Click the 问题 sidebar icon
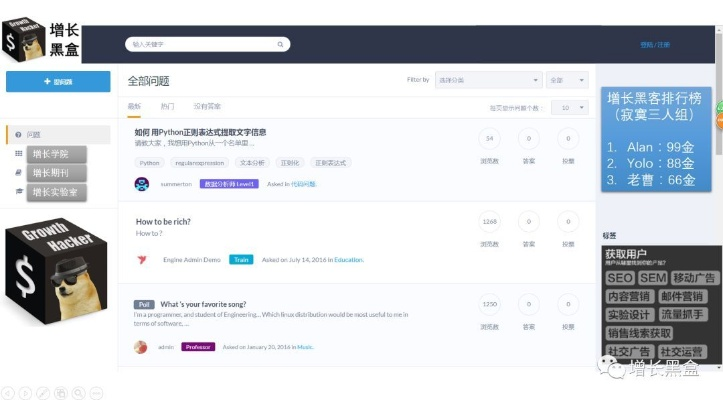Image resolution: width=723 pixels, height=400 pixels. pos(18,134)
